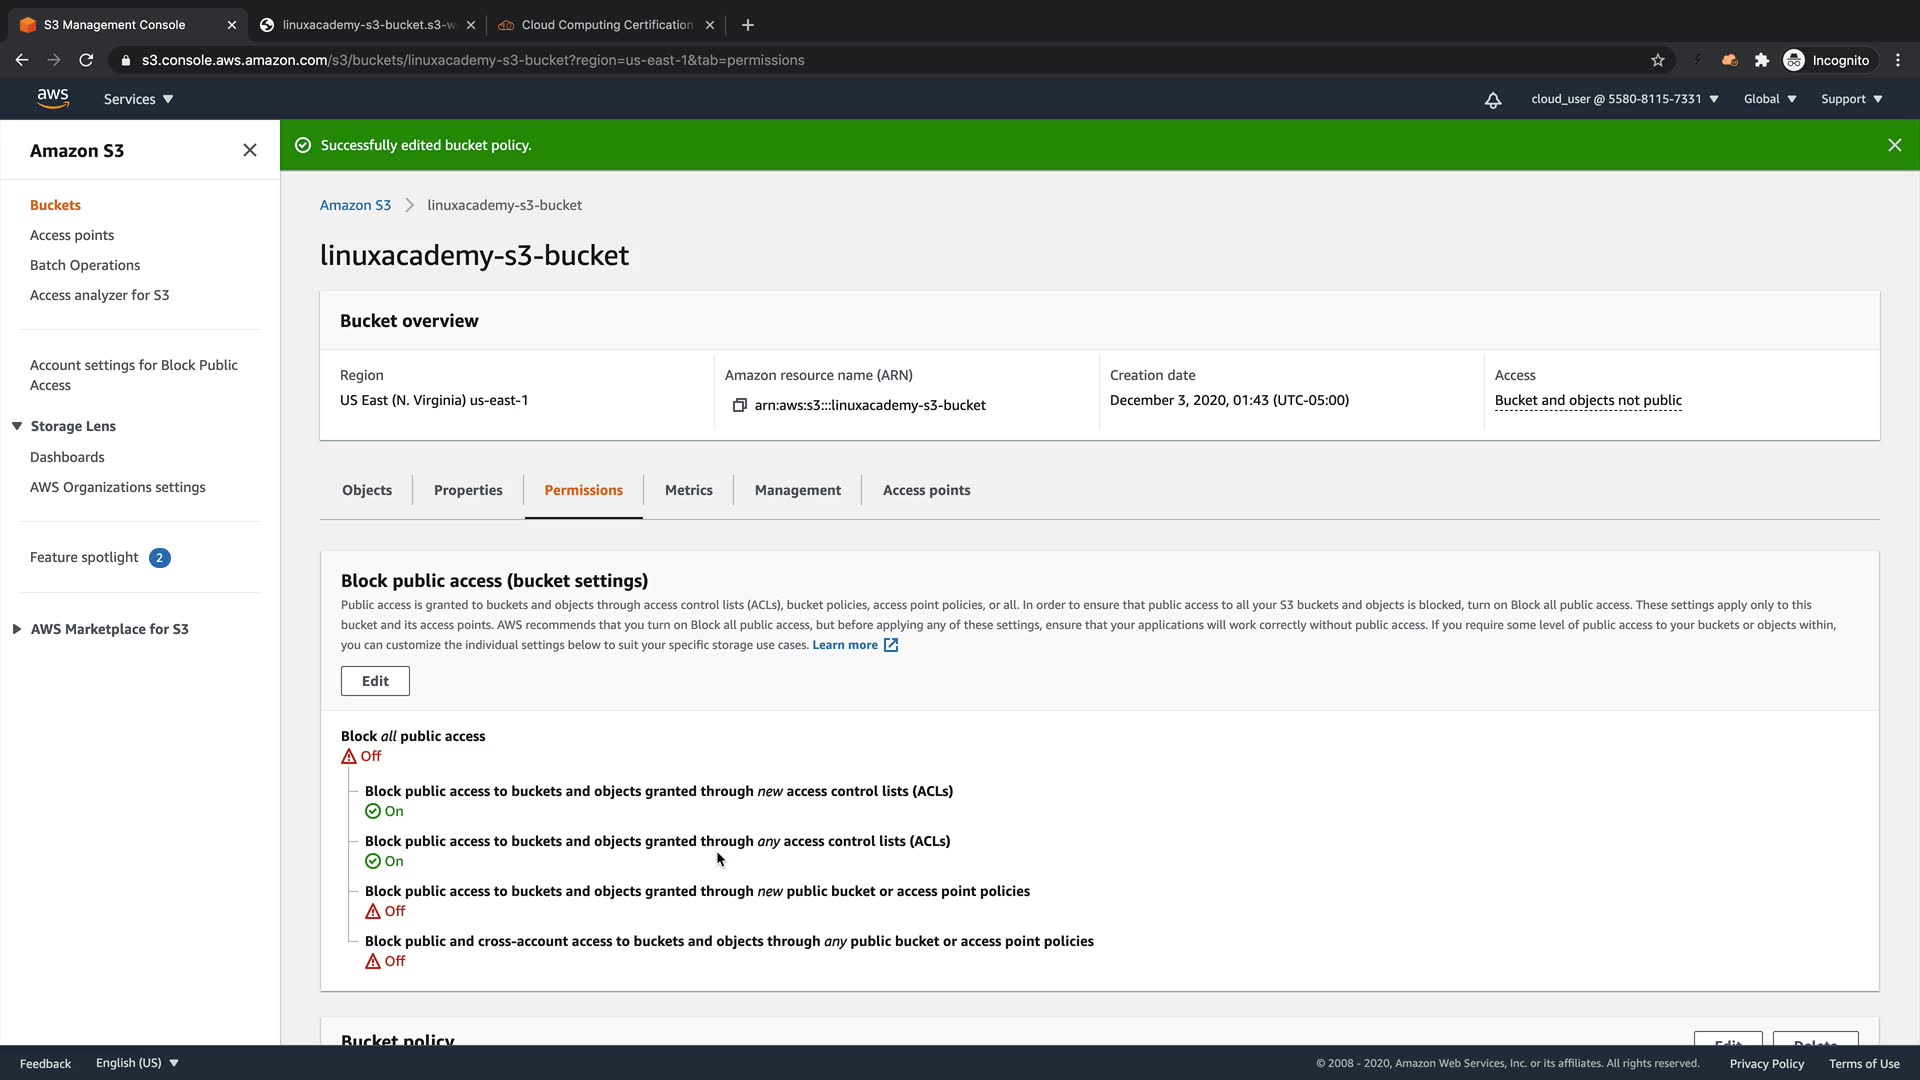Switch to the Properties tab
1920x1080 pixels.
click(468, 490)
